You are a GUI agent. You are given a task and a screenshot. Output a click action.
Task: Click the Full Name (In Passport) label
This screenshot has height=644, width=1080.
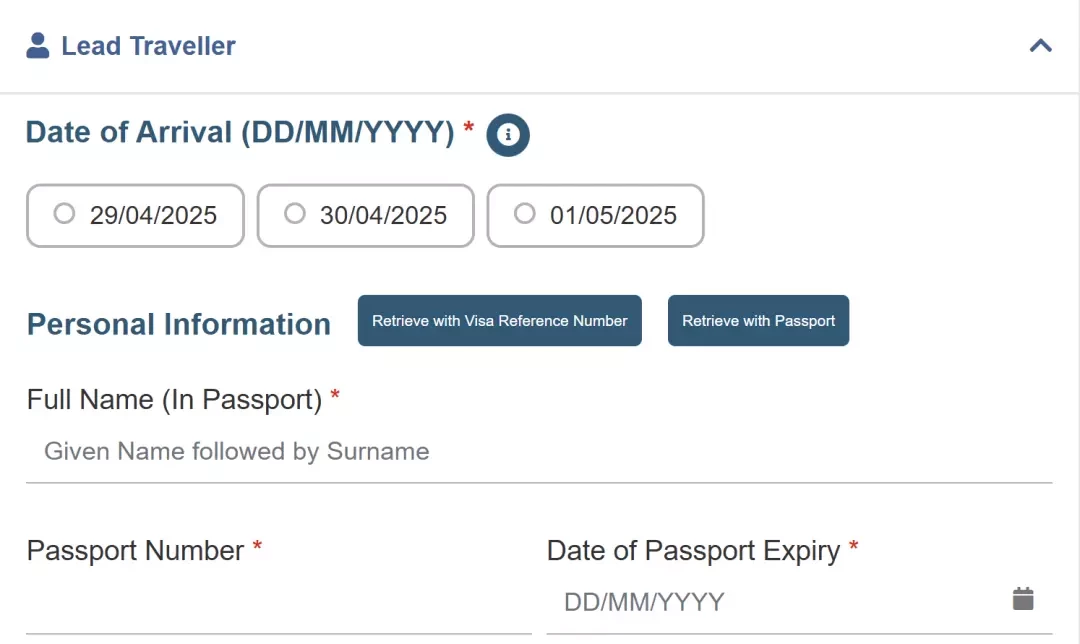[x=174, y=400]
